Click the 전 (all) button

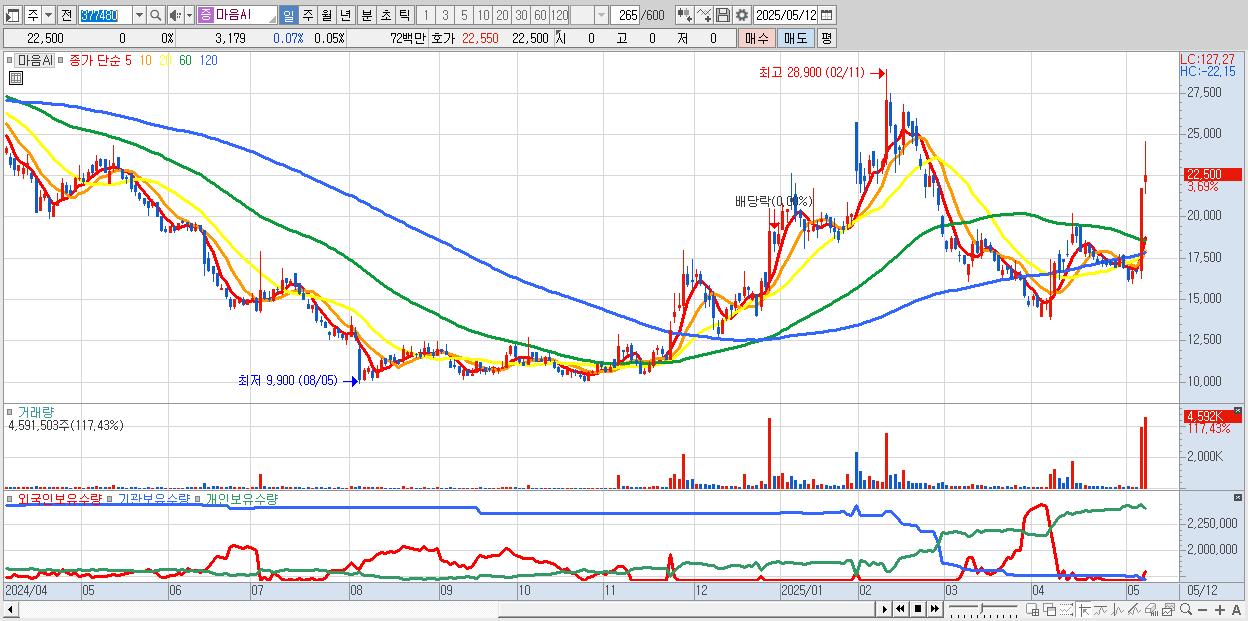(66, 15)
